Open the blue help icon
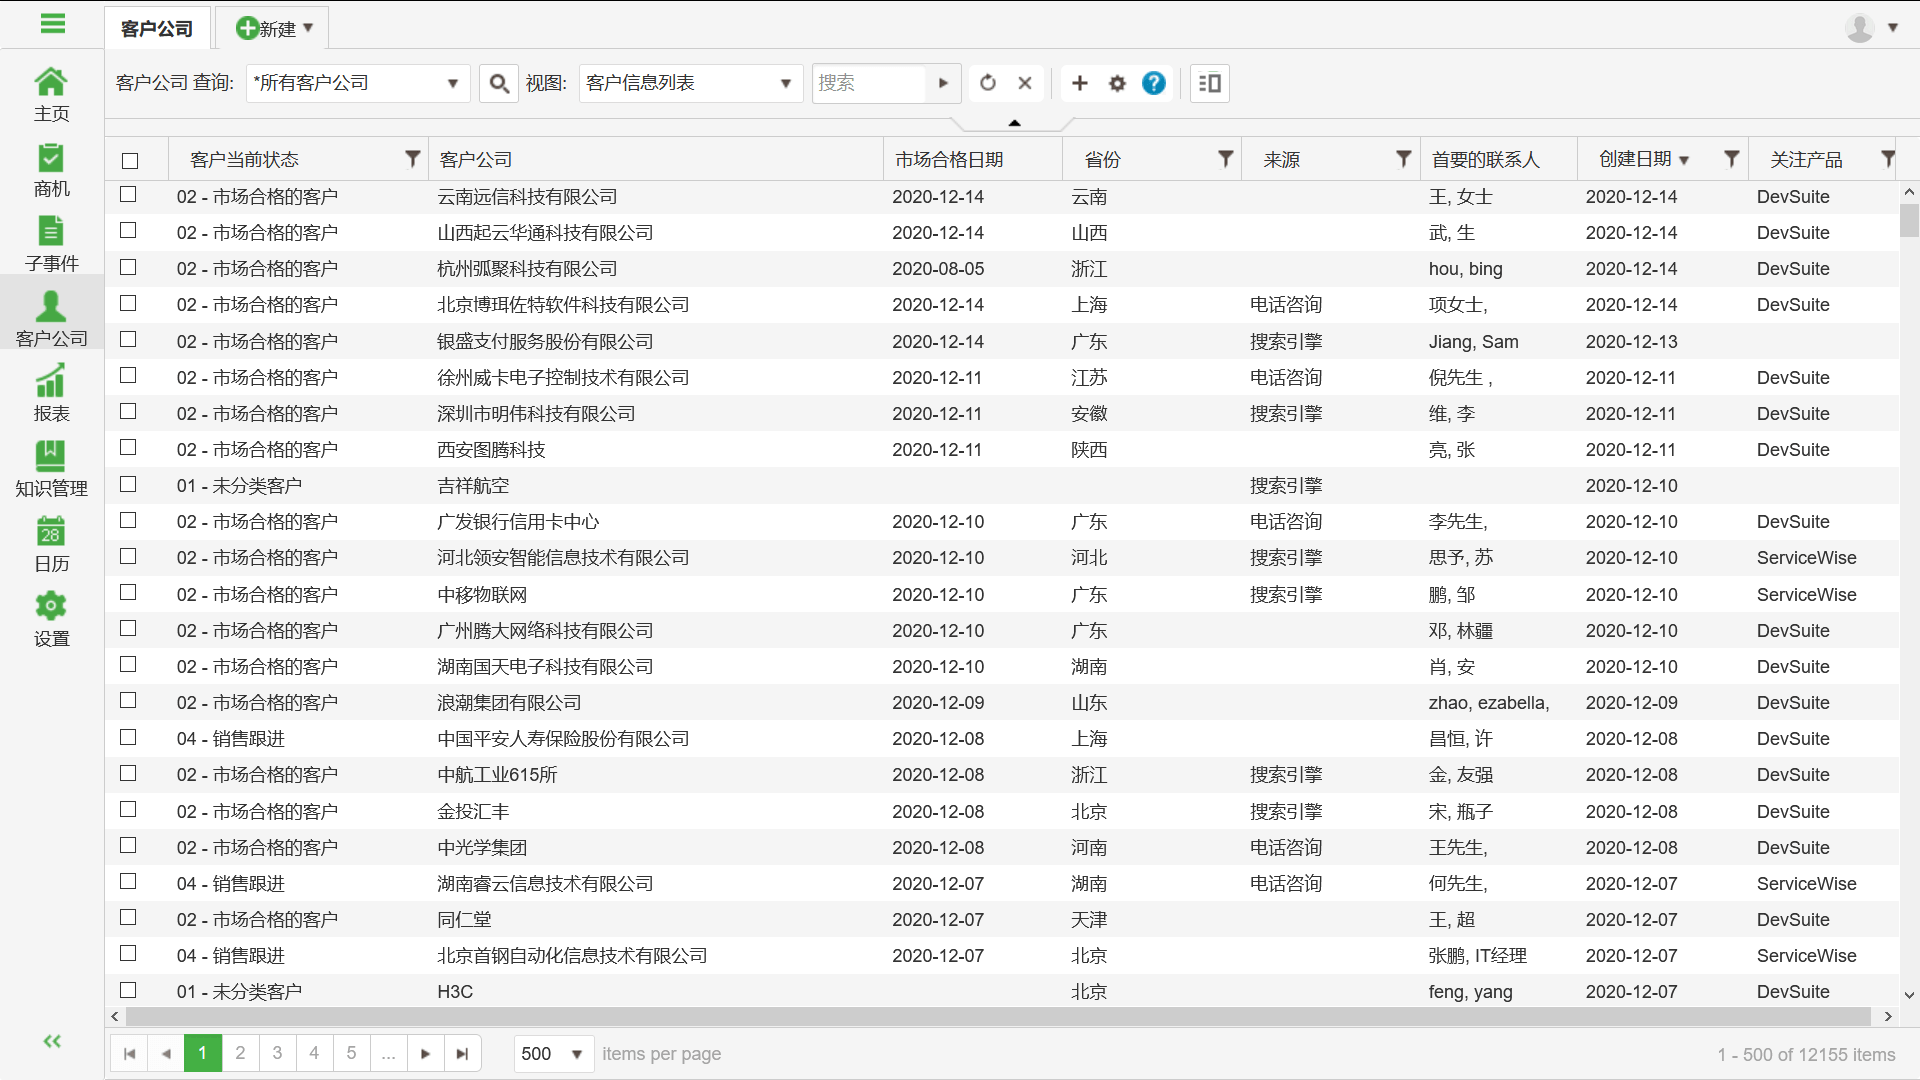 click(x=1154, y=83)
